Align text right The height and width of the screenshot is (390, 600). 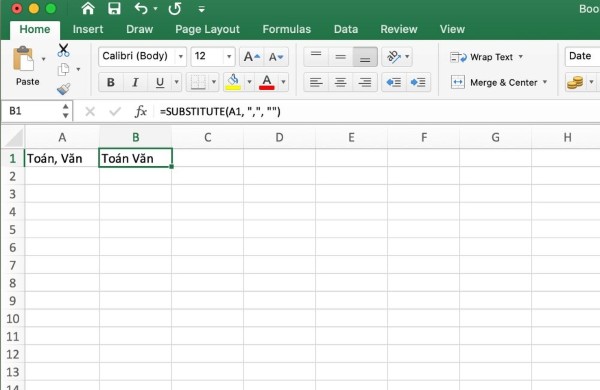[365, 82]
